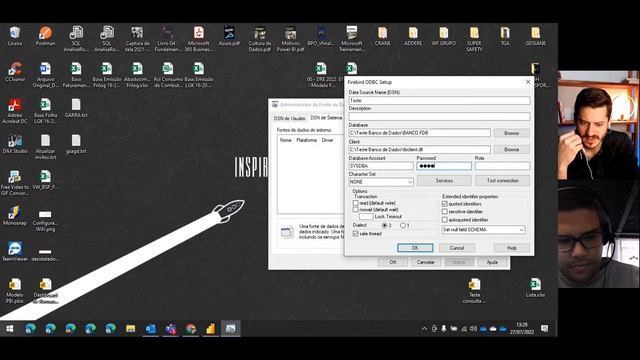The image size is (640, 360).
Task: Select Dialect 3 radio button
Action: pyautogui.click(x=384, y=225)
